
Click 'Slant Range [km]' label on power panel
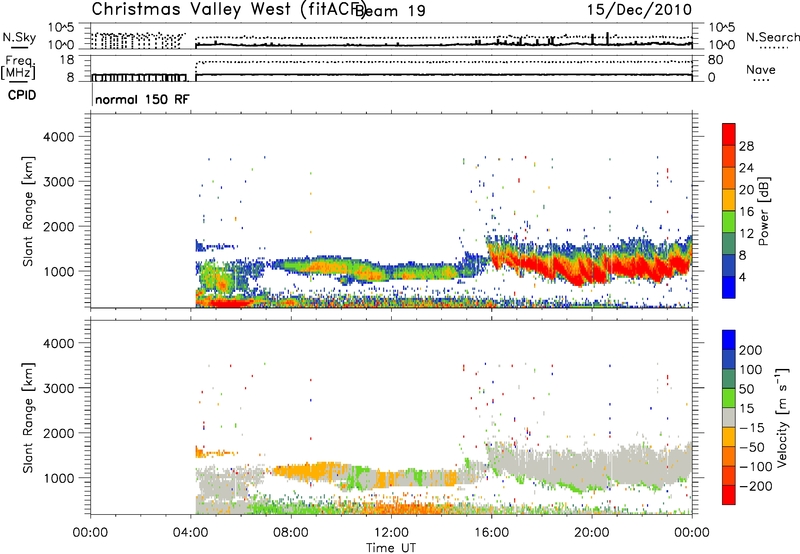point(29,211)
